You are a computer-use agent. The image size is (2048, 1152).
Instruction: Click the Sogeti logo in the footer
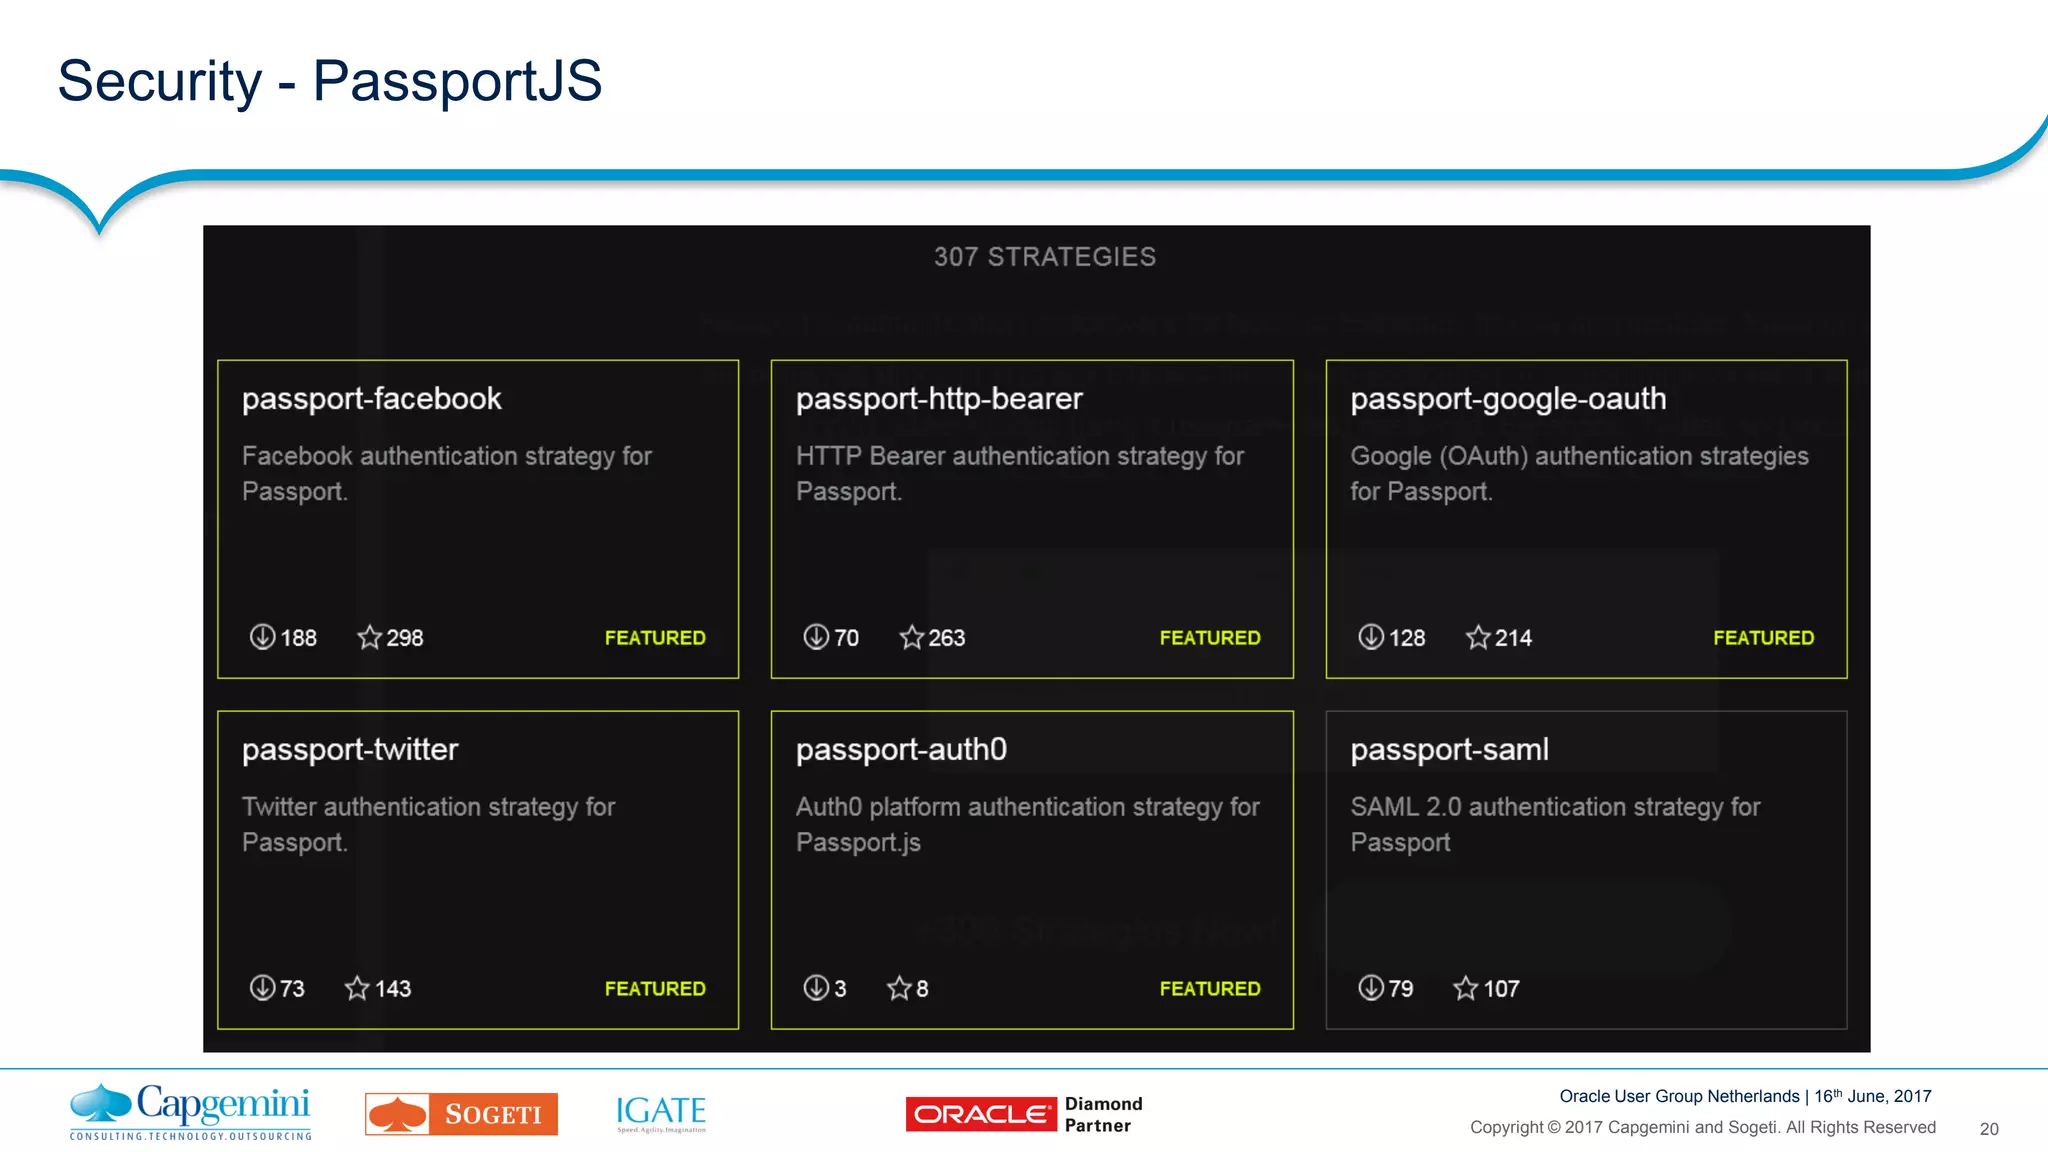tap(461, 1114)
